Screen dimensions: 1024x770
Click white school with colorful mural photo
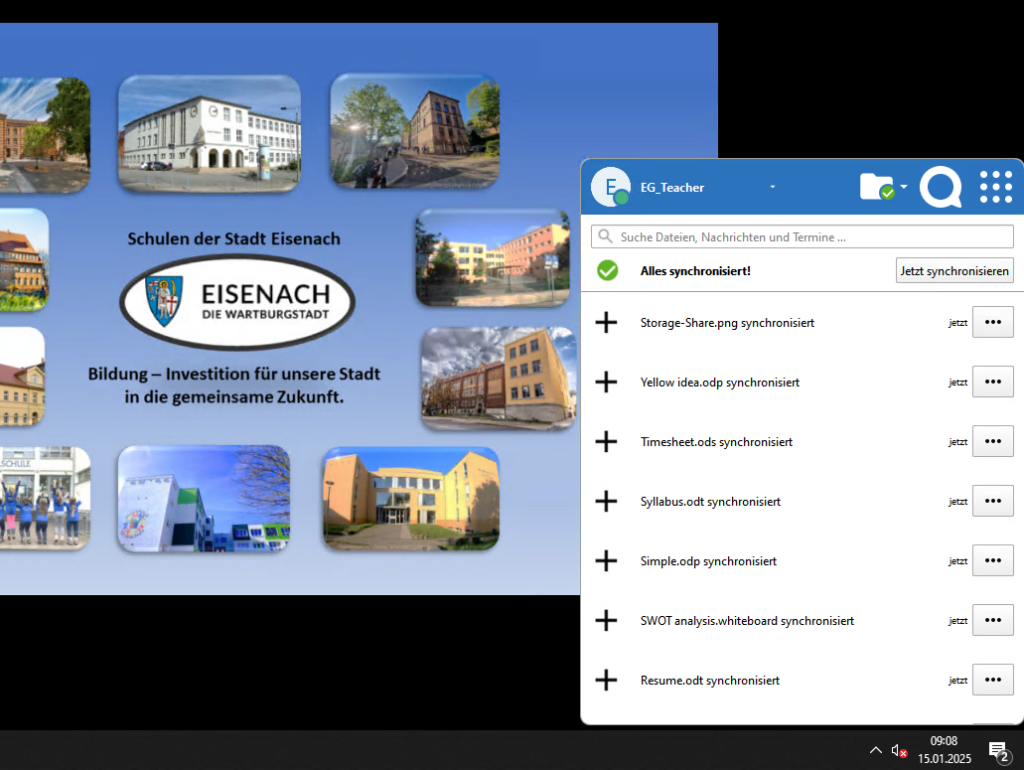tap(204, 499)
